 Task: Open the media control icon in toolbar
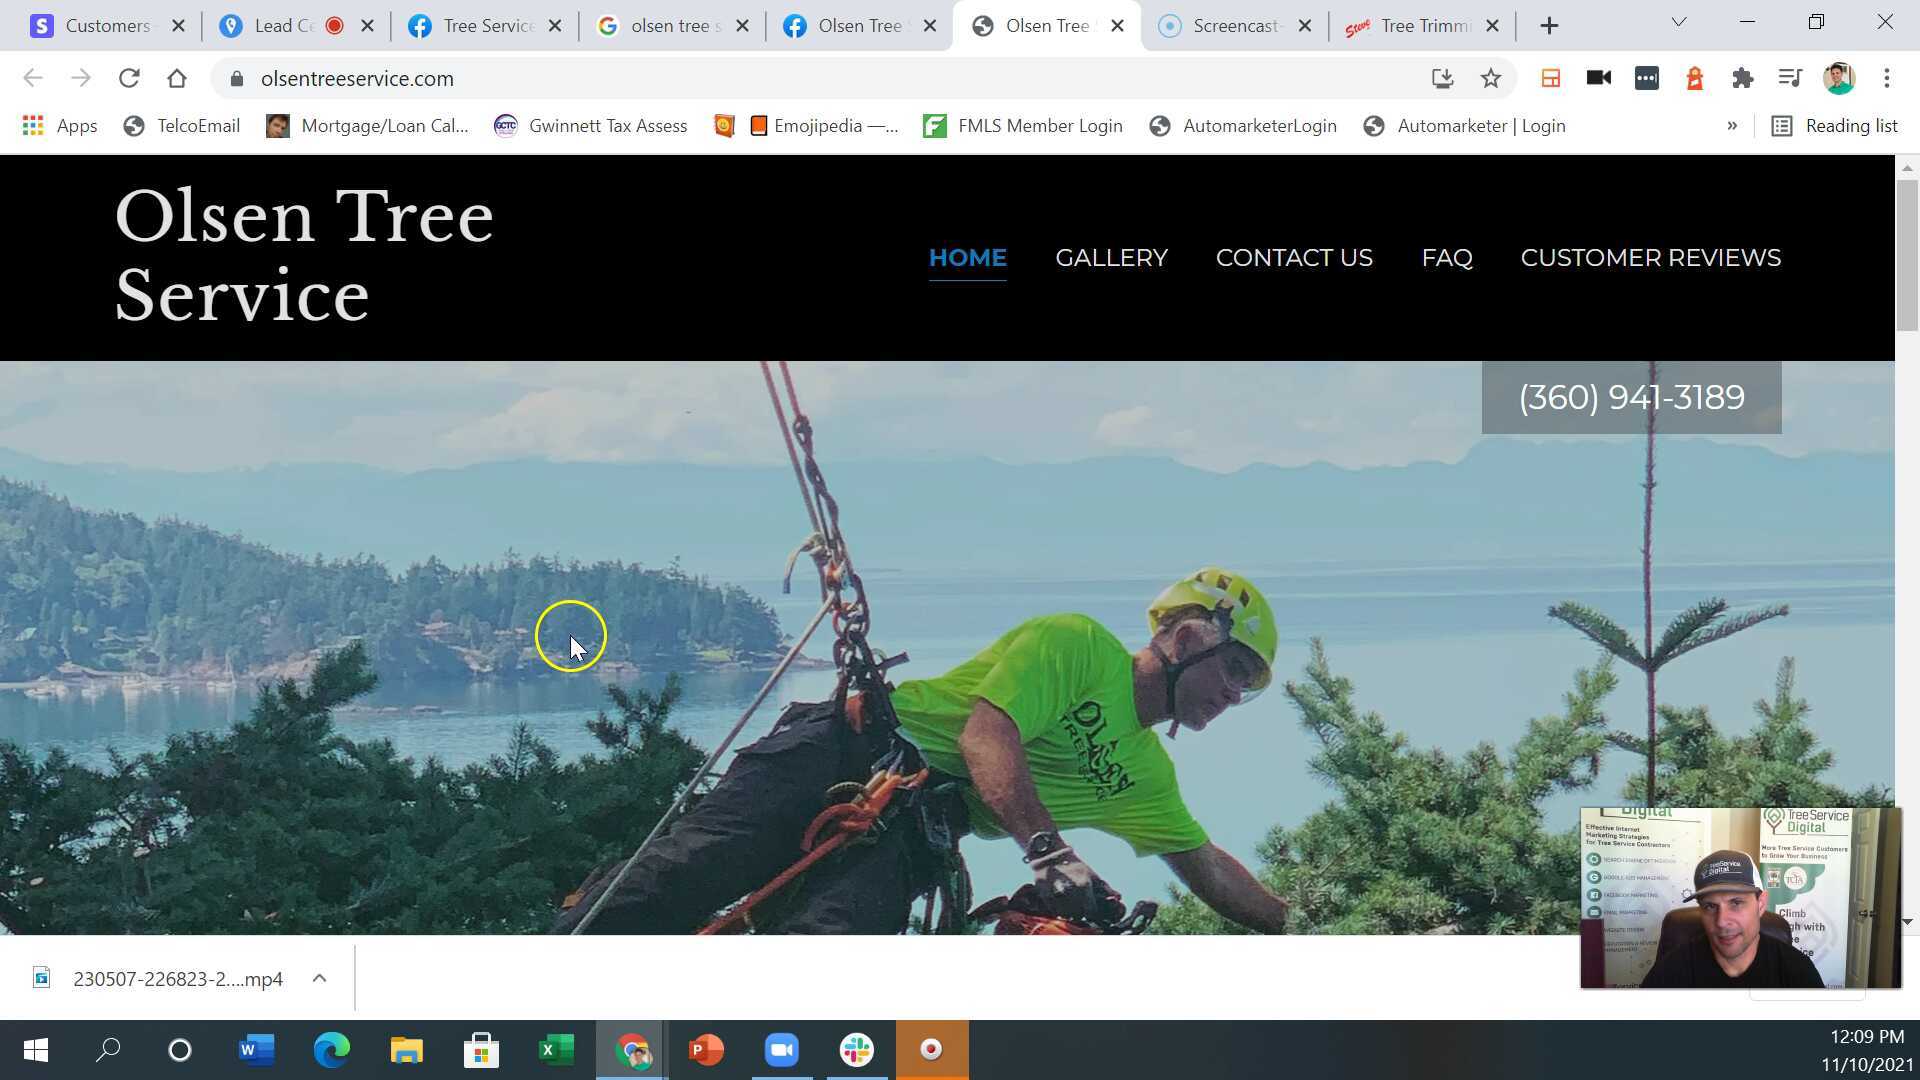click(x=1790, y=78)
